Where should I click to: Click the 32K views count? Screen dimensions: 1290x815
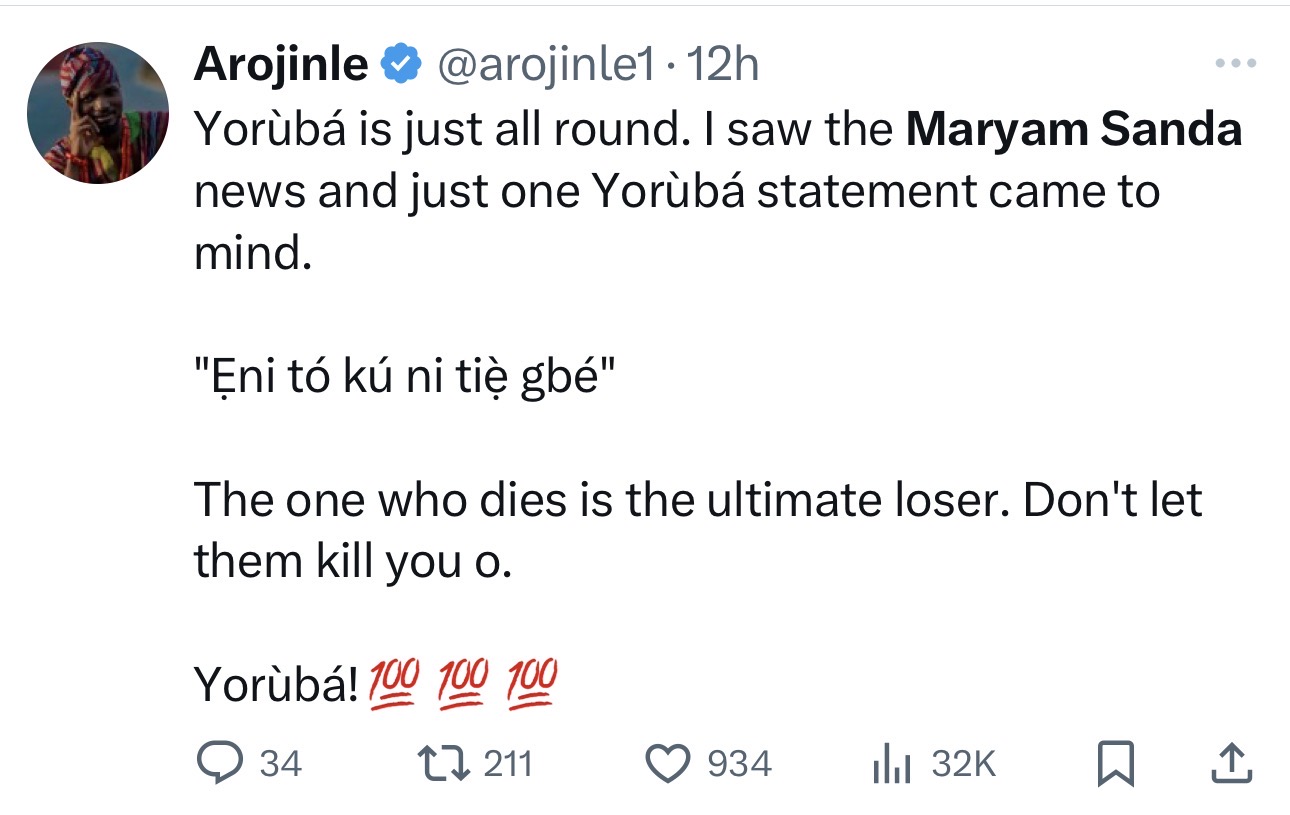pos(964,765)
